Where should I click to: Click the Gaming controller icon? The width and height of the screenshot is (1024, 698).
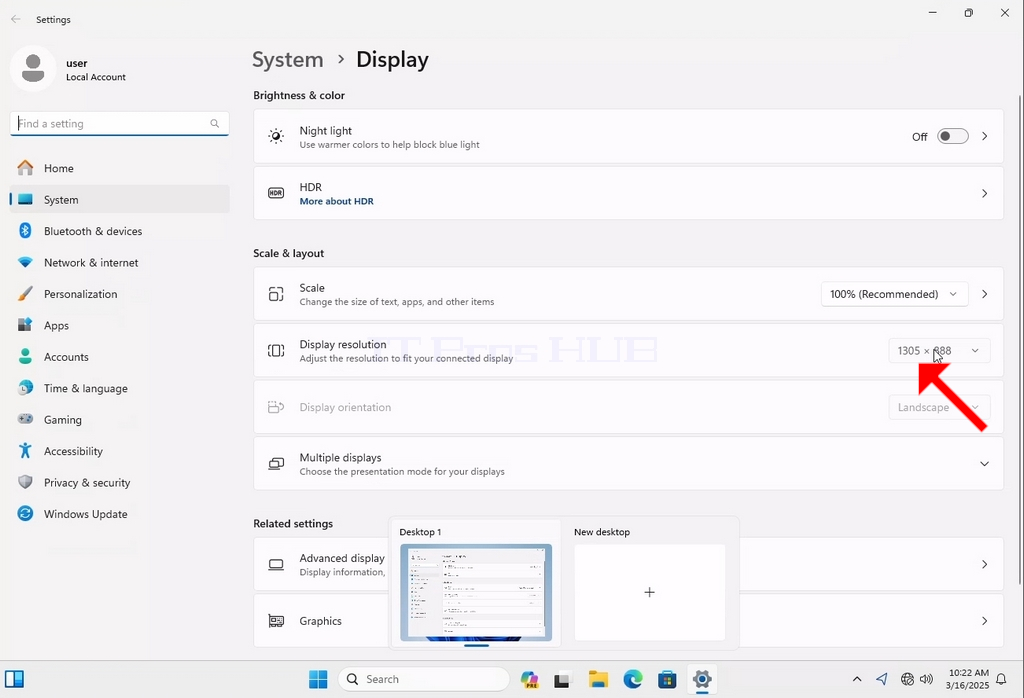coord(25,419)
